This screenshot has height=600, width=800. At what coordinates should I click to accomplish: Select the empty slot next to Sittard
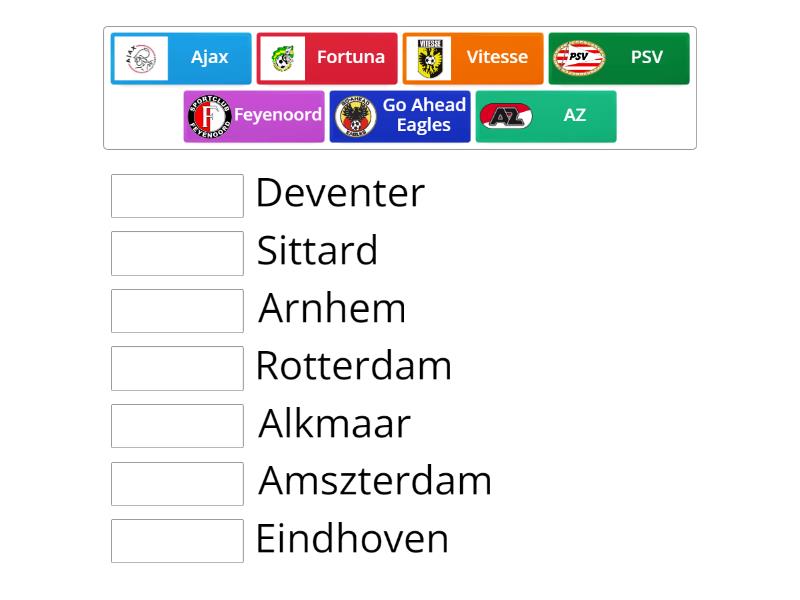click(177, 253)
